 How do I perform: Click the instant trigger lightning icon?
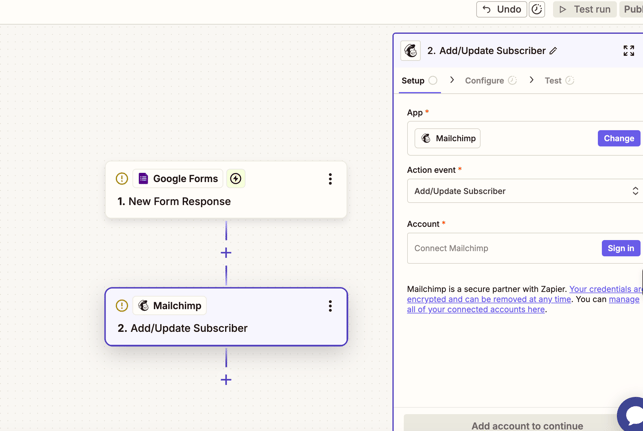tap(236, 179)
